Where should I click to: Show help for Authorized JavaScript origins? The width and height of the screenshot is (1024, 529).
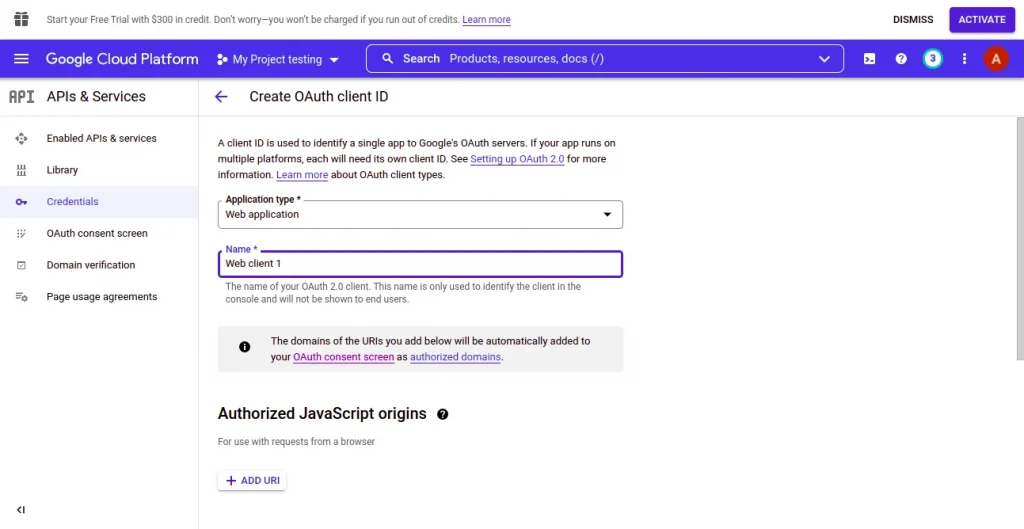click(443, 414)
